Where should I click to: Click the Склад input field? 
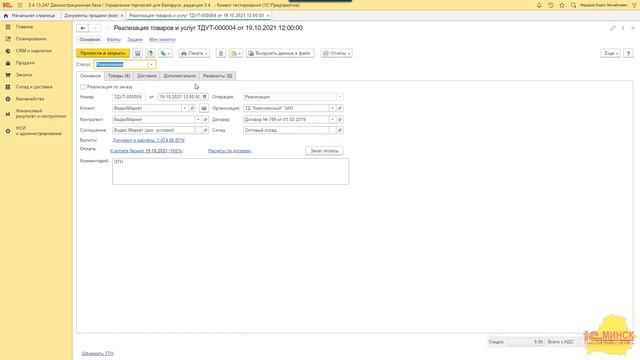(287, 130)
